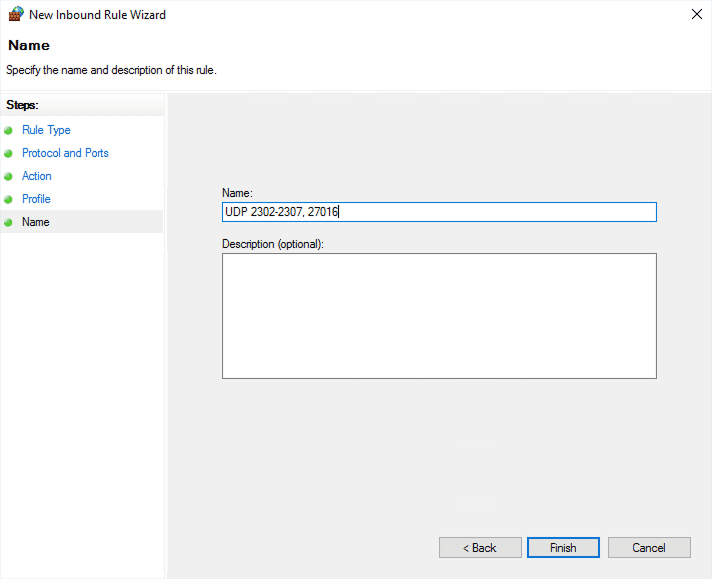Close the wizard window with X
The width and height of the screenshot is (712, 579).
point(696,15)
